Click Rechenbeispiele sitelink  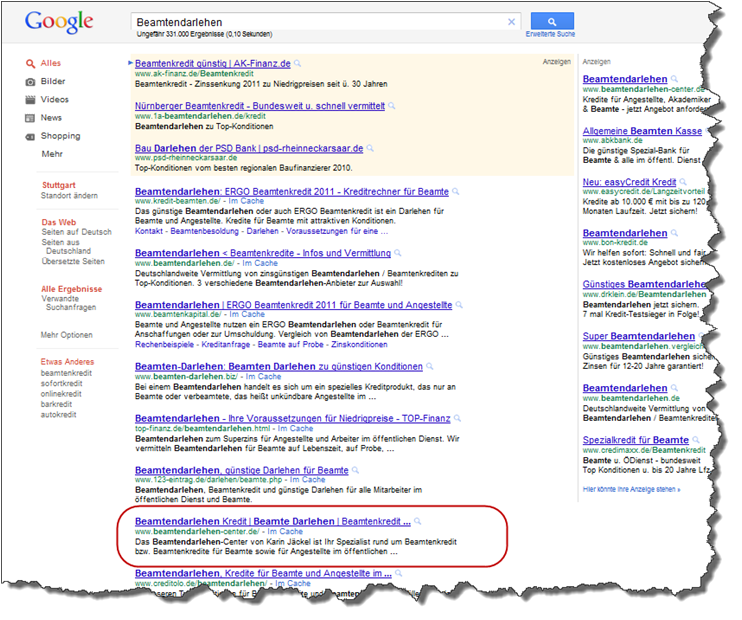pyautogui.click(x=164, y=345)
